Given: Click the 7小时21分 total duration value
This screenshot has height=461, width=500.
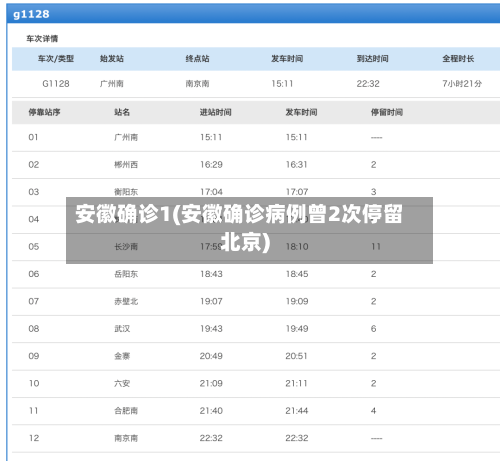Looking at the screenshot, I should [462, 84].
